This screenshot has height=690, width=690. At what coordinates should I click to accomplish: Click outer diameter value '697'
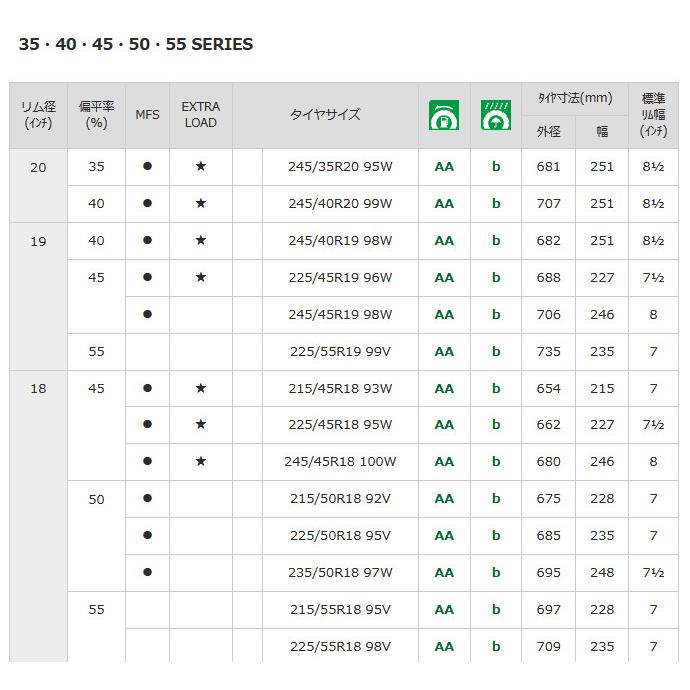click(x=548, y=609)
